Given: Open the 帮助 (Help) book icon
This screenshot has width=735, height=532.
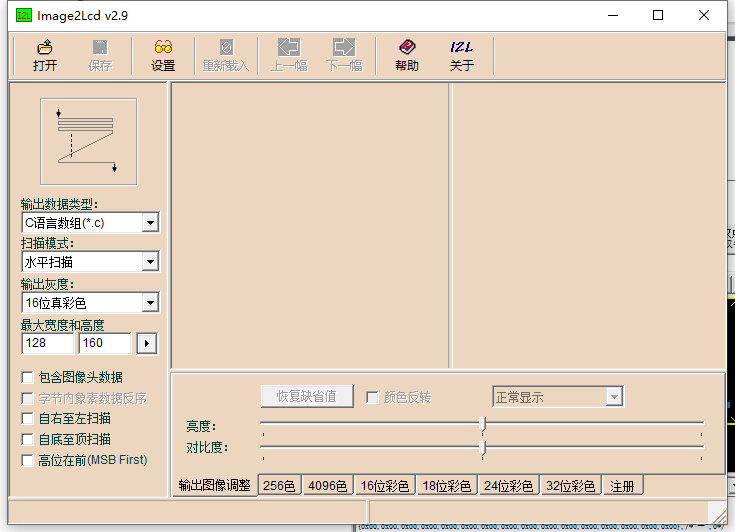Looking at the screenshot, I should pos(407,47).
